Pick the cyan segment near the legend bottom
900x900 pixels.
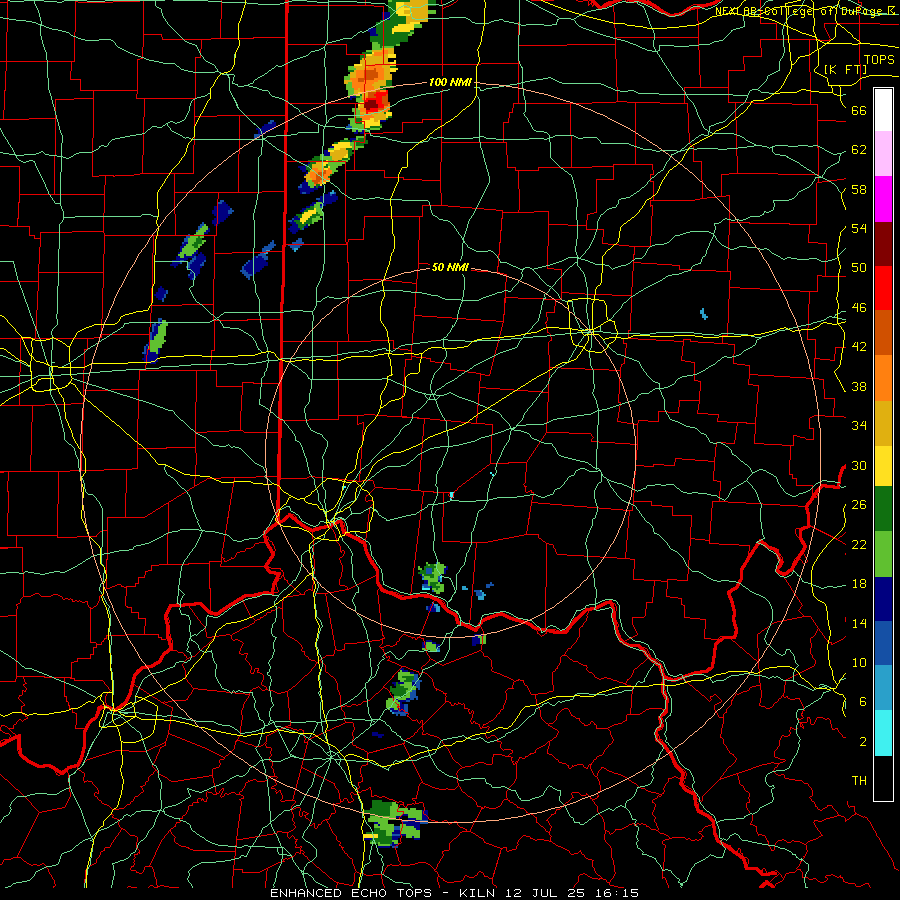click(x=883, y=732)
